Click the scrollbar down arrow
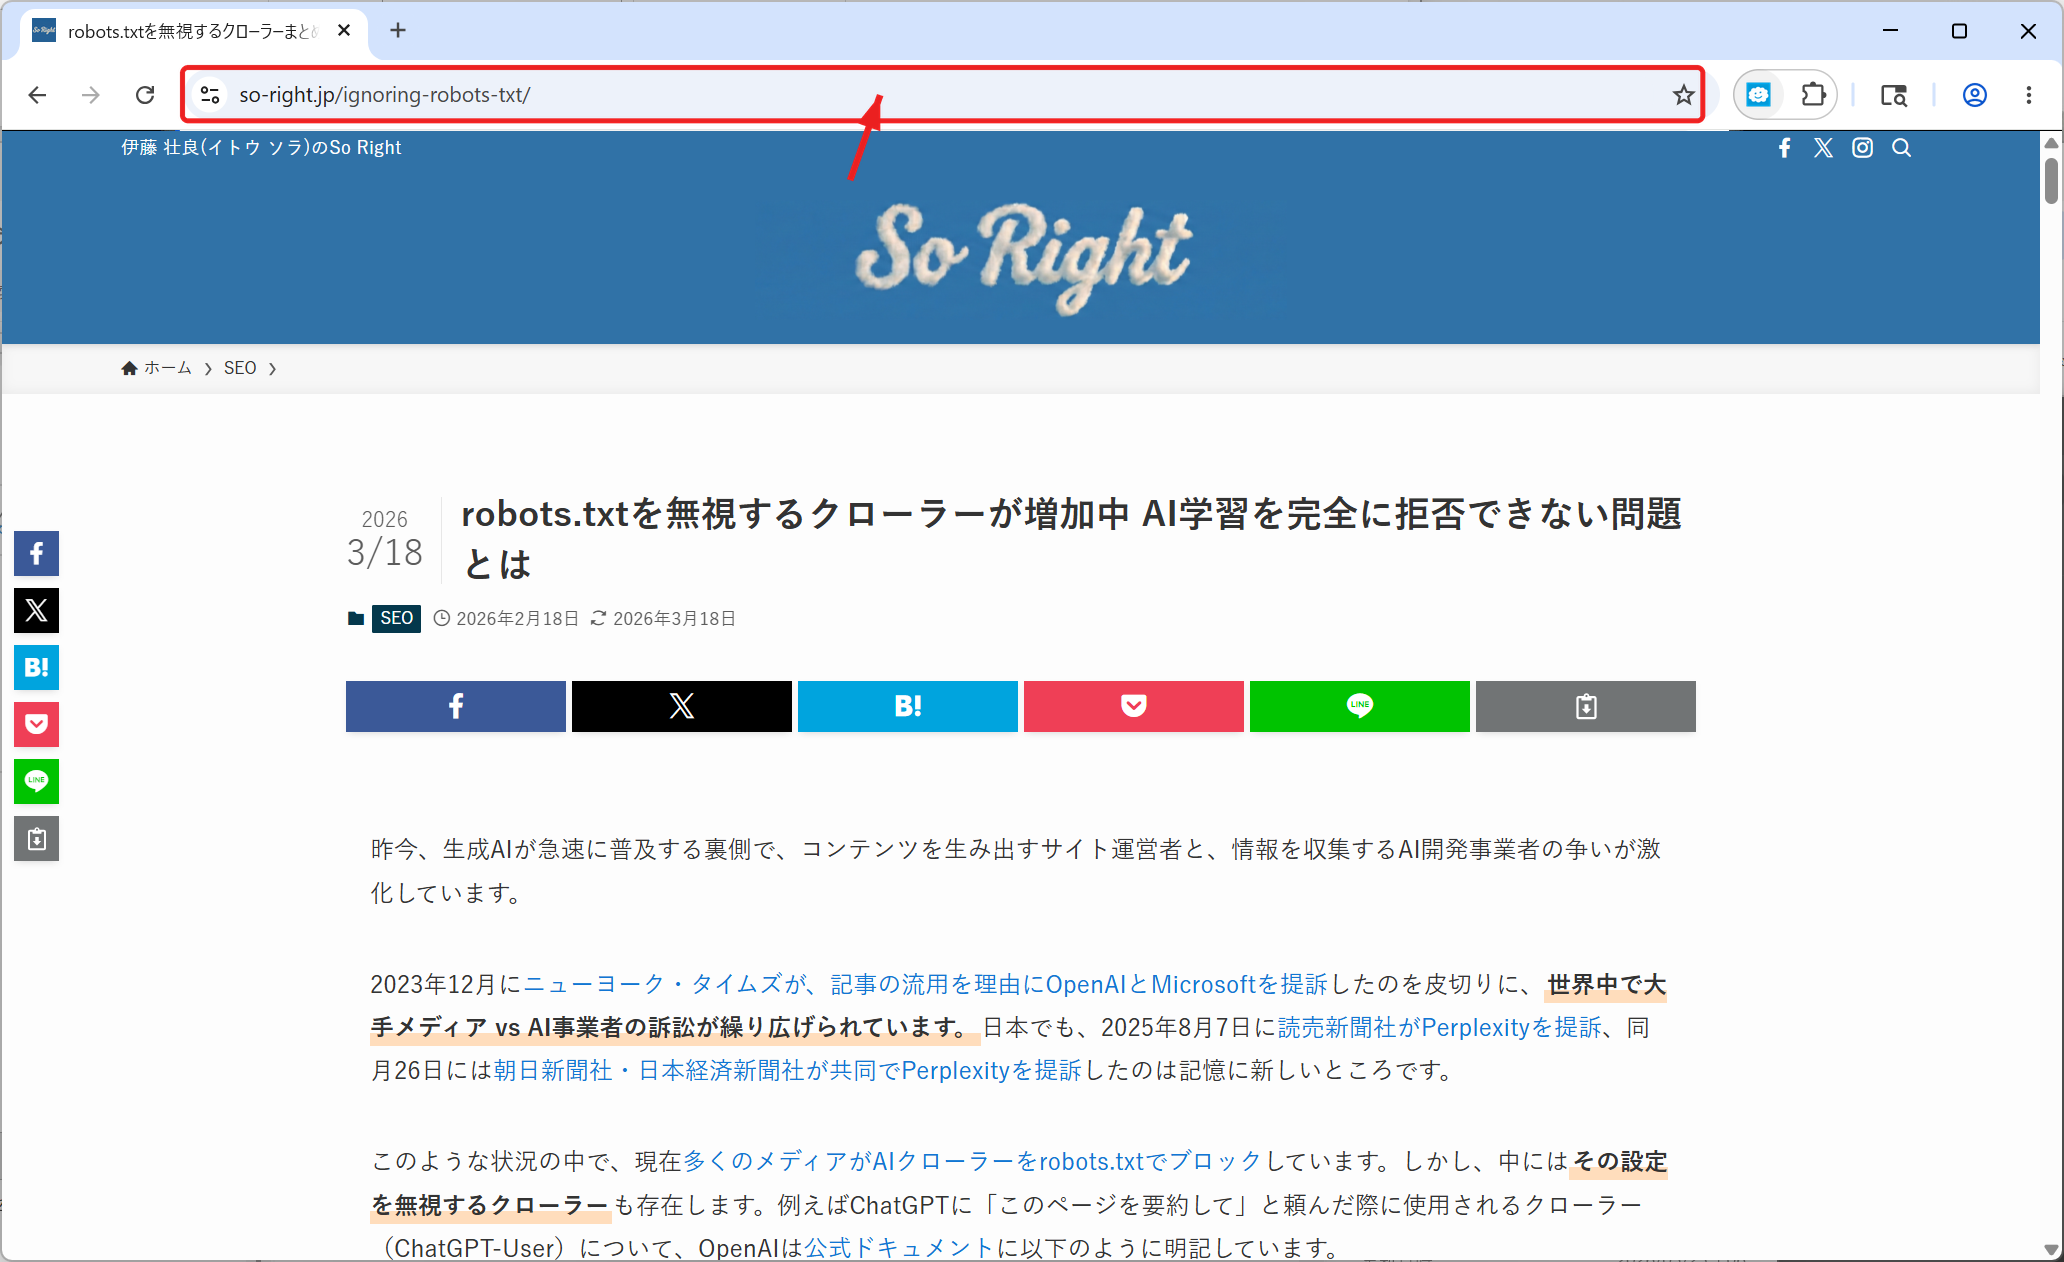The width and height of the screenshot is (2064, 1262). coord(2051,1250)
